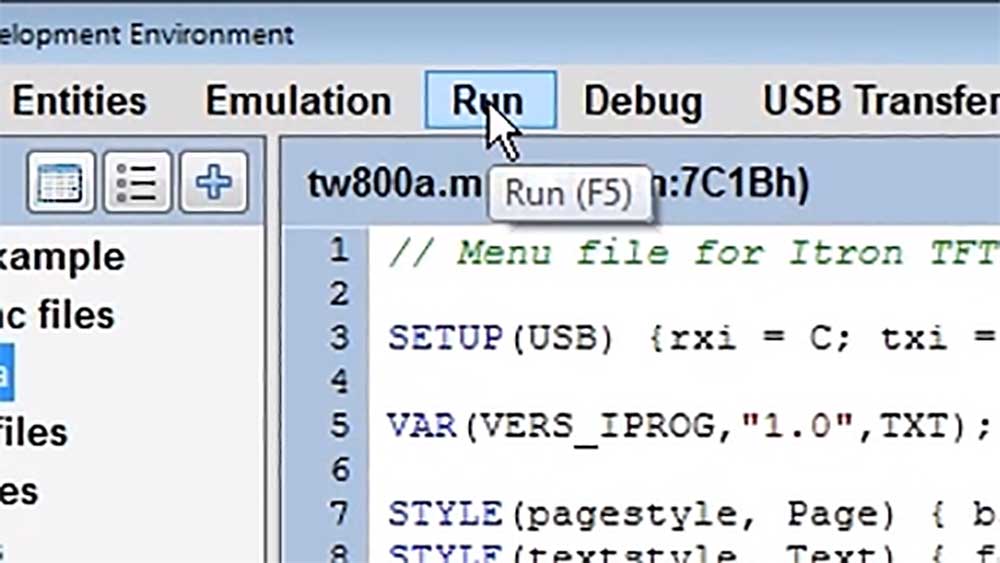The image size is (1000, 563).
Task: Click the highlighted blue tree item
Action: pos(7,374)
